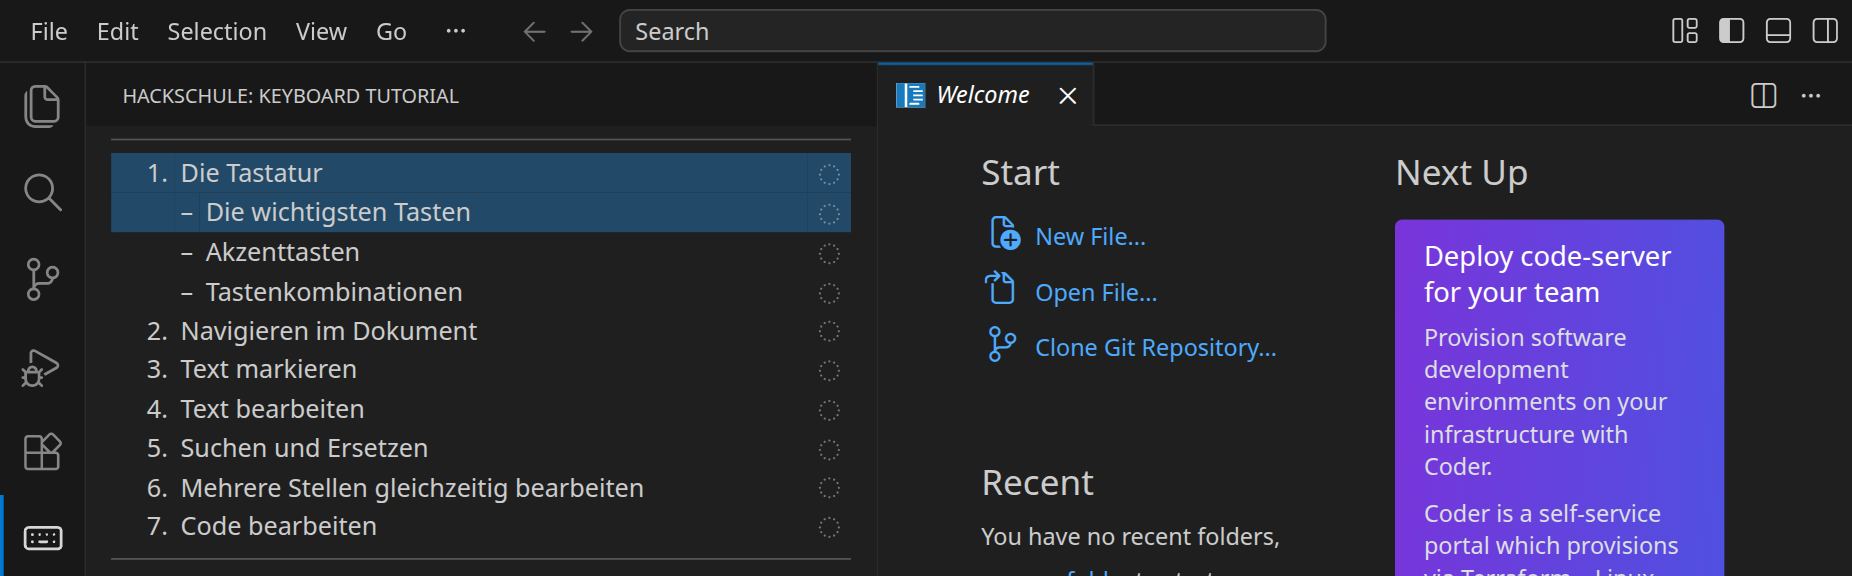Select chapter 7. Code bearbeiten
The width and height of the screenshot is (1852, 576).
[x=481, y=527]
